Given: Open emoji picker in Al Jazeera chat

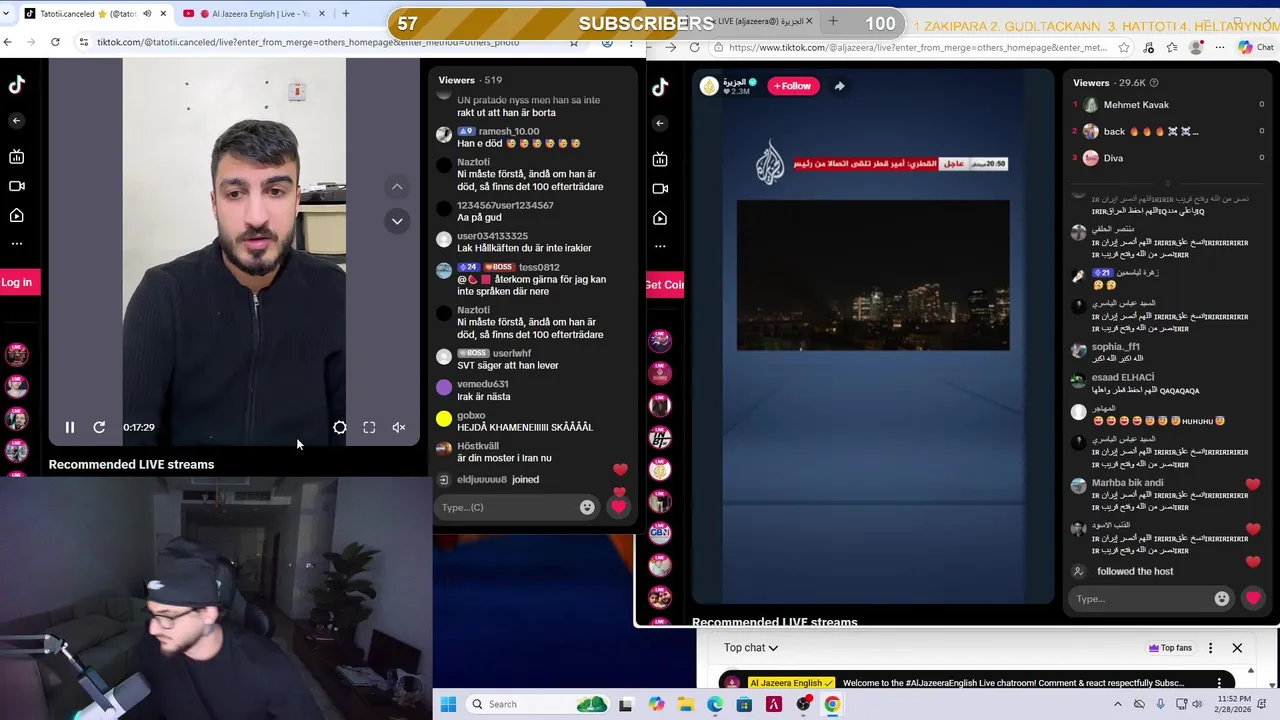Looking at the screenshot, I should click(x=1222, y=599).
